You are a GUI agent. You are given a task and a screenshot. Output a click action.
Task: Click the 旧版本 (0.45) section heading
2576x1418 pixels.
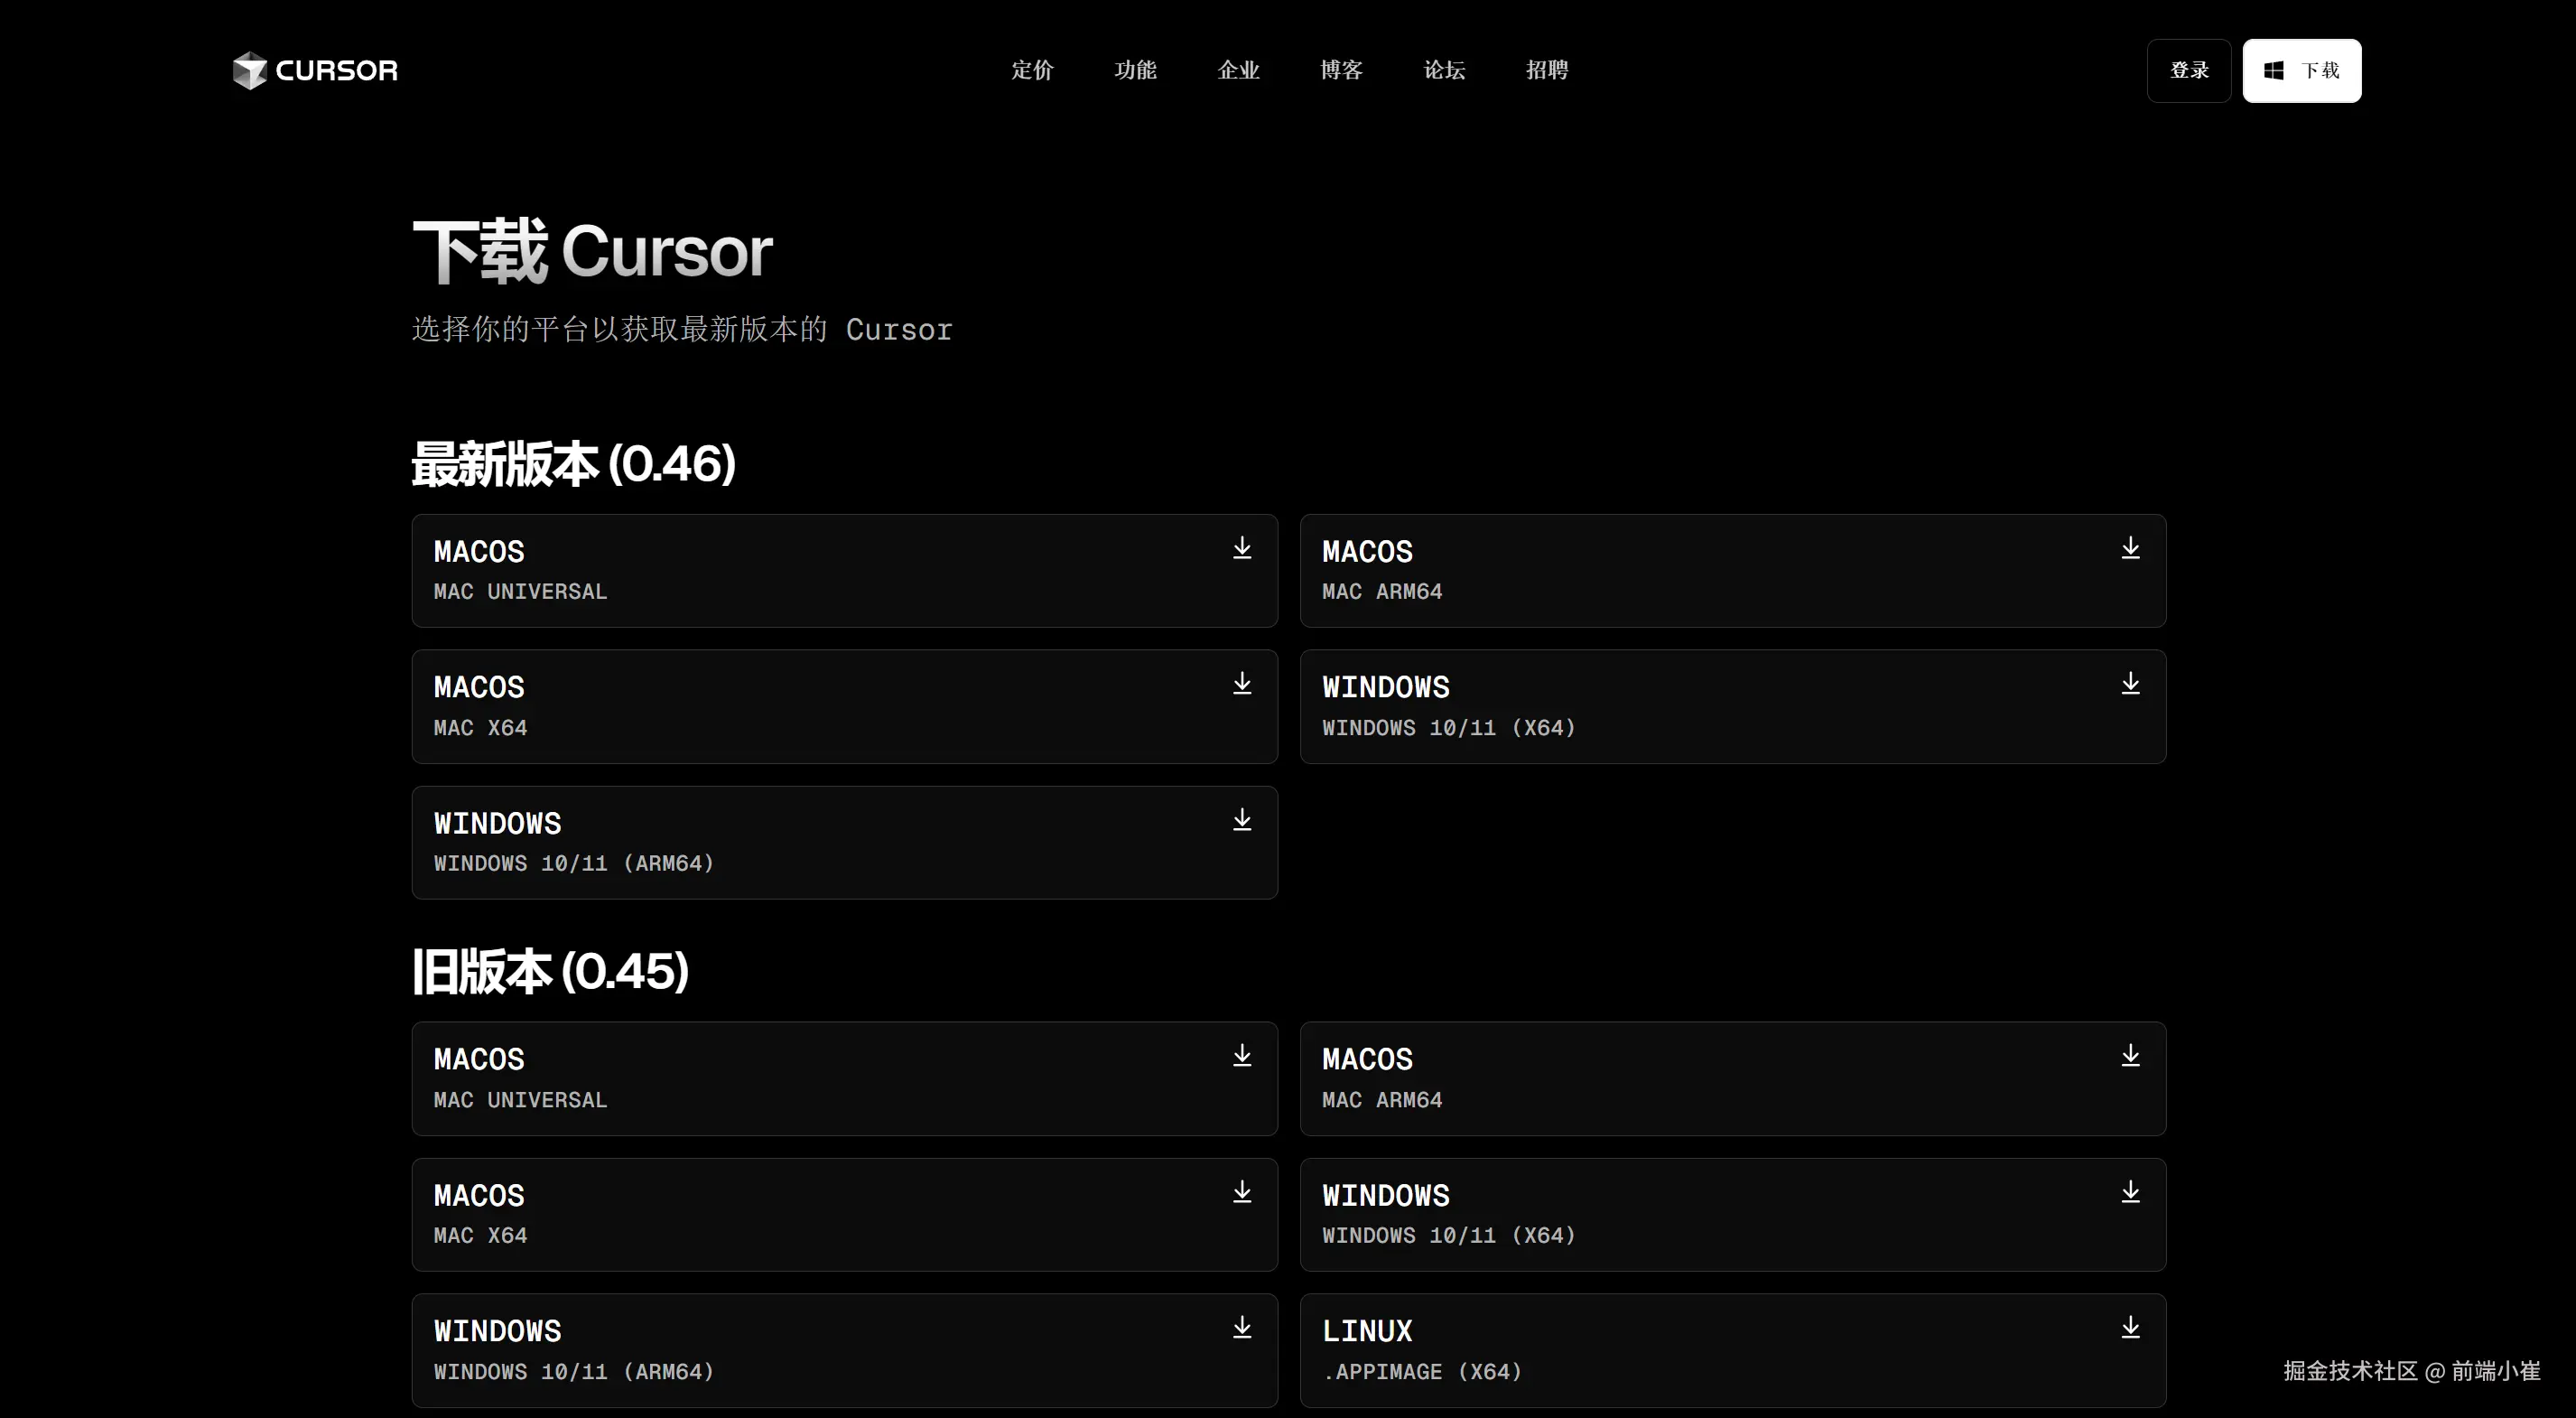[551, 972]
